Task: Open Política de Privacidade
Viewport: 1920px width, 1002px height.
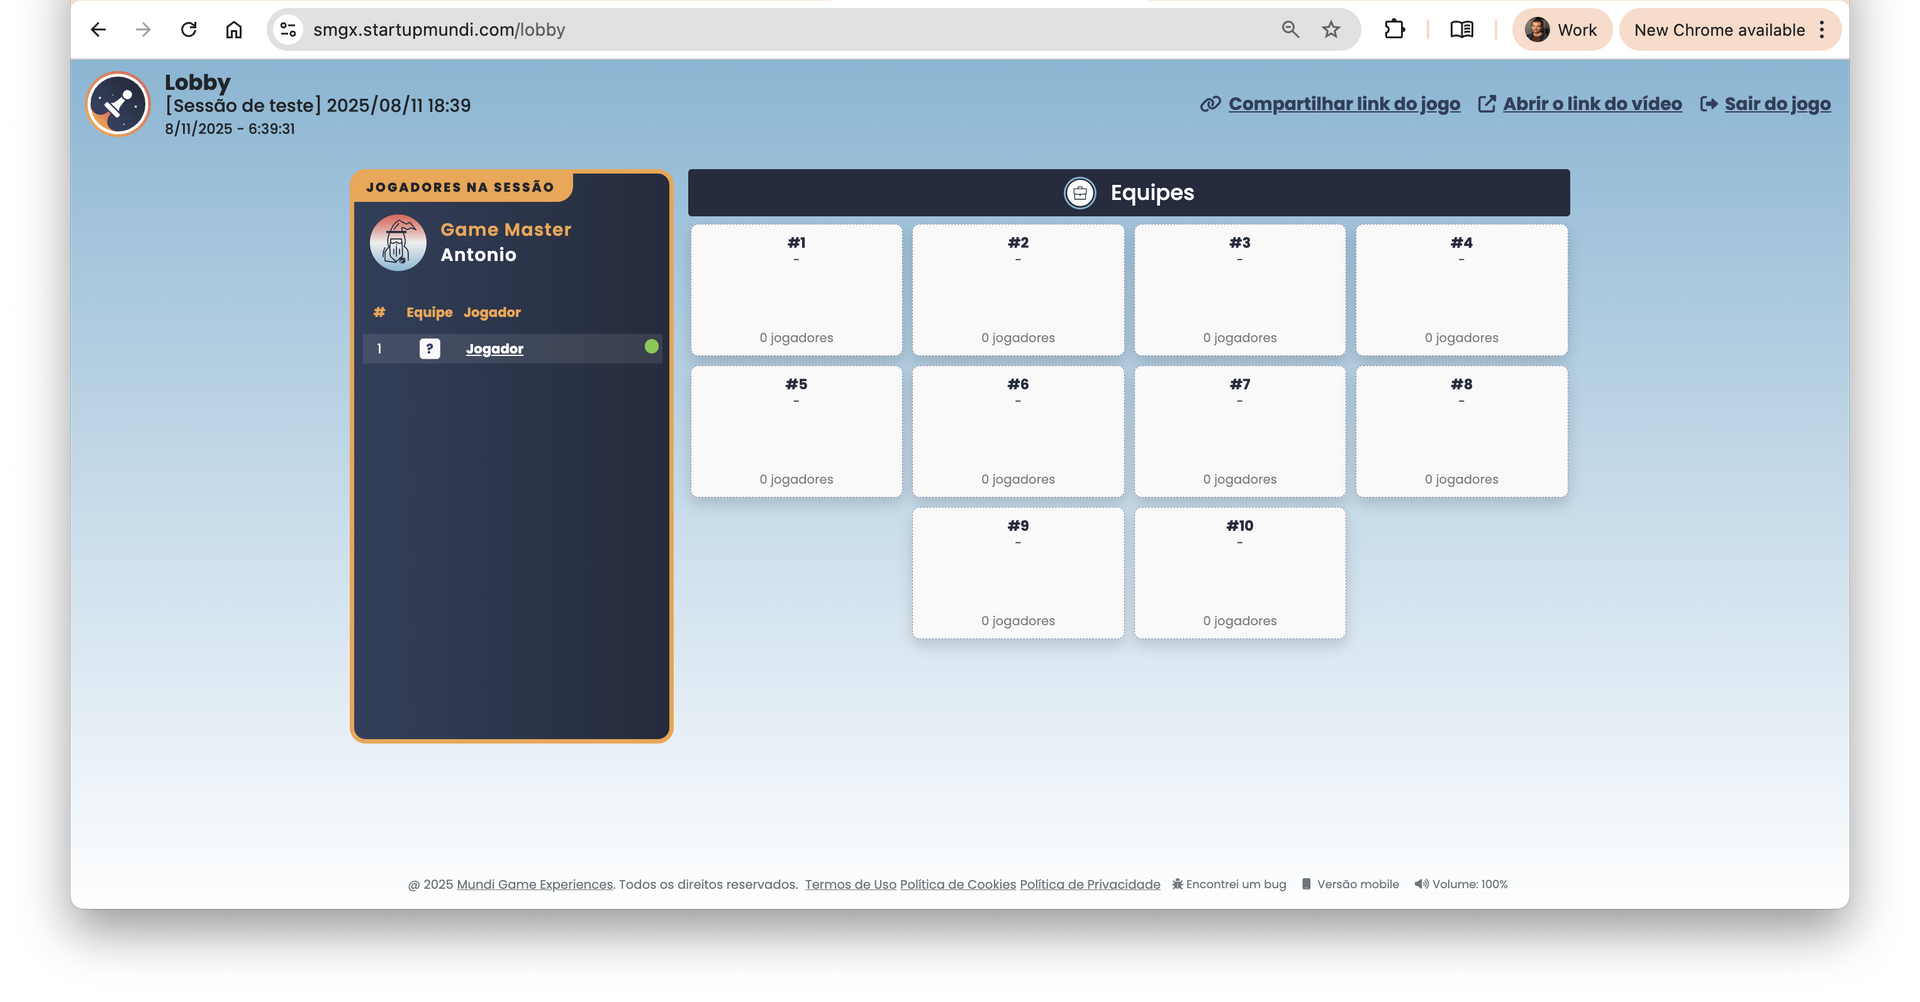Action: [x=1090, y=885]
